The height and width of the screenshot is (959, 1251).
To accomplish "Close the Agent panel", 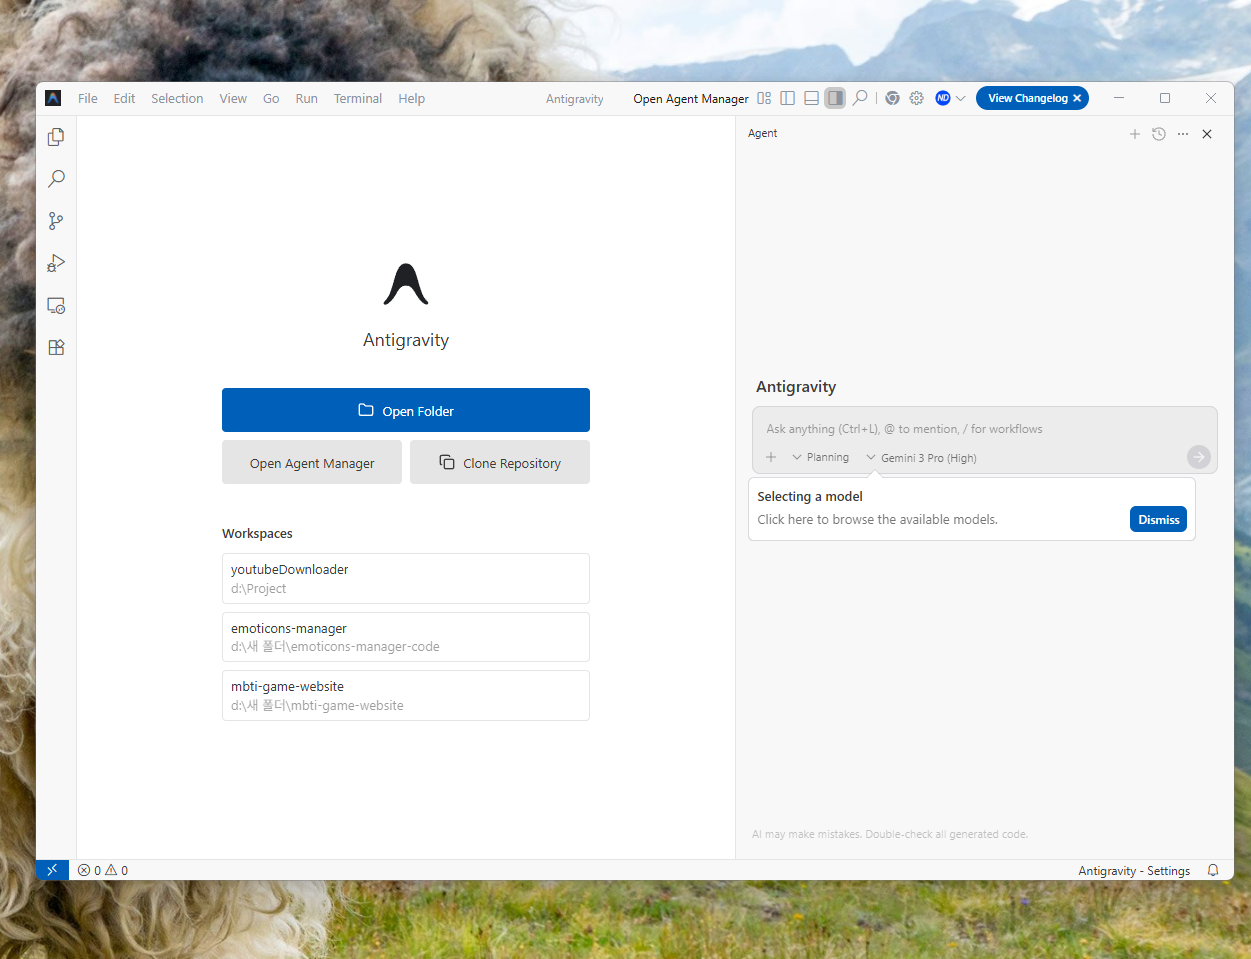I will tap(1207, 134).
